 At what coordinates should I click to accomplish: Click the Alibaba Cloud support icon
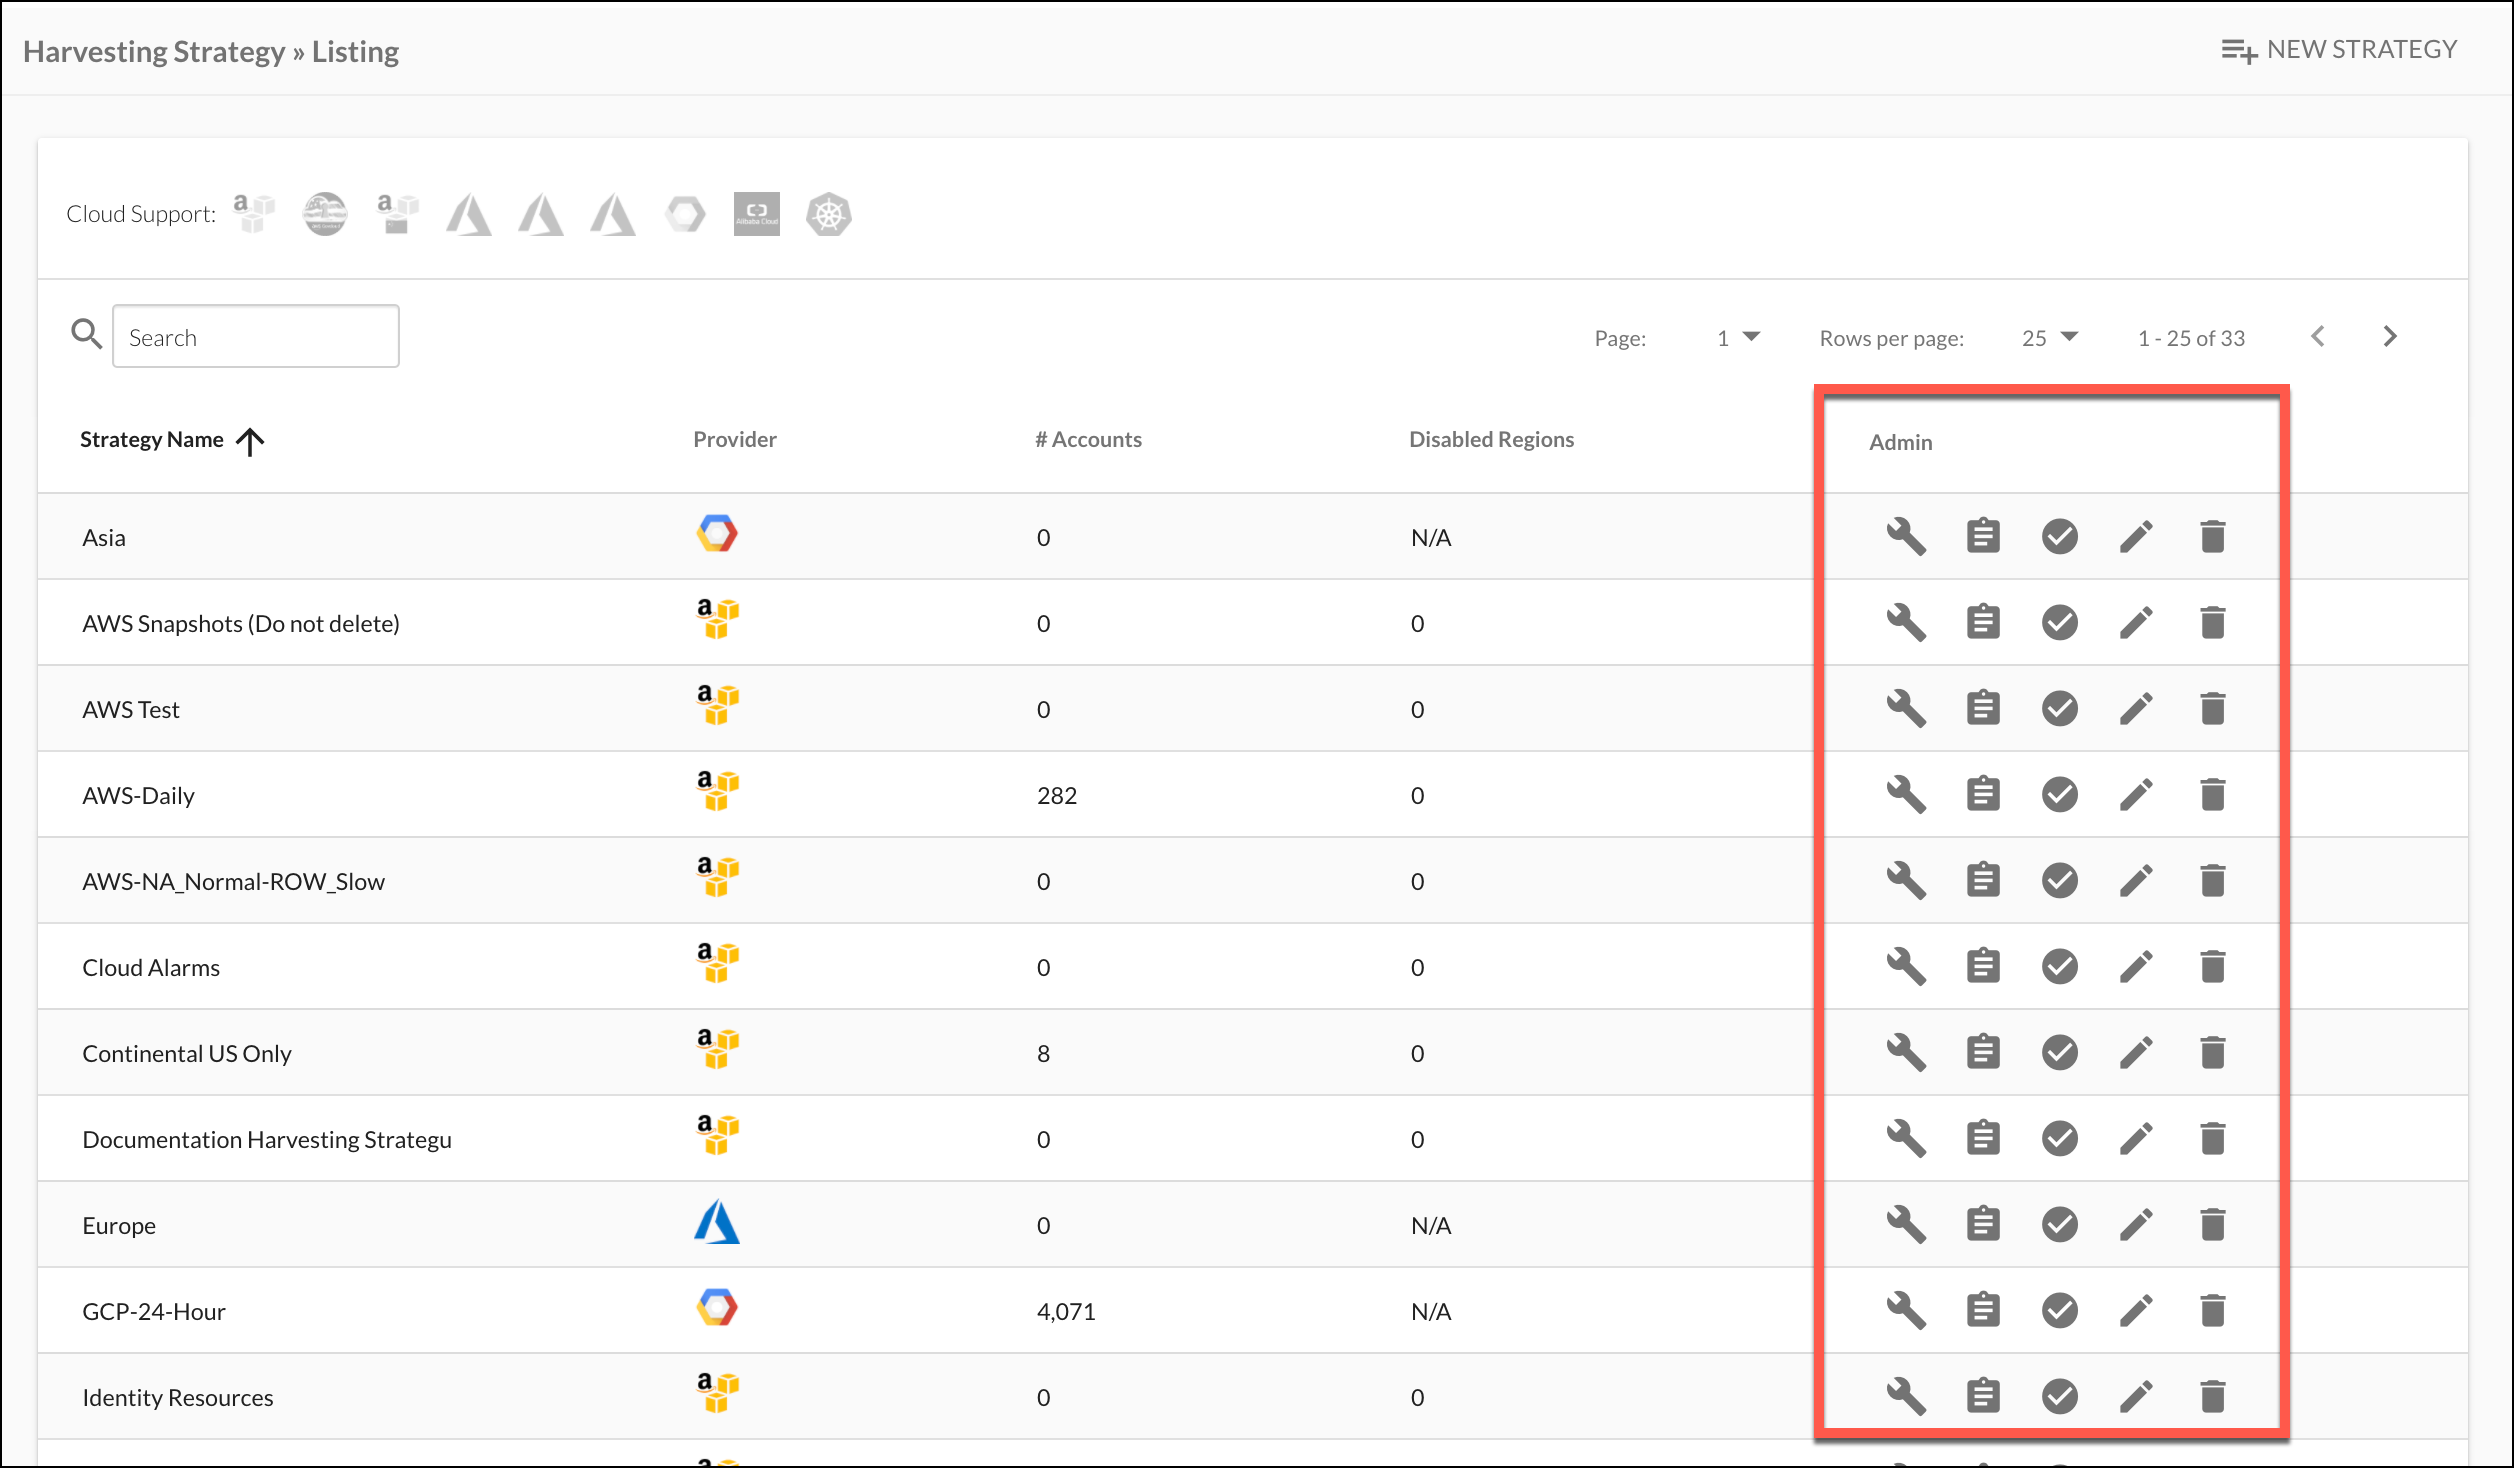(x=756, y=214)
